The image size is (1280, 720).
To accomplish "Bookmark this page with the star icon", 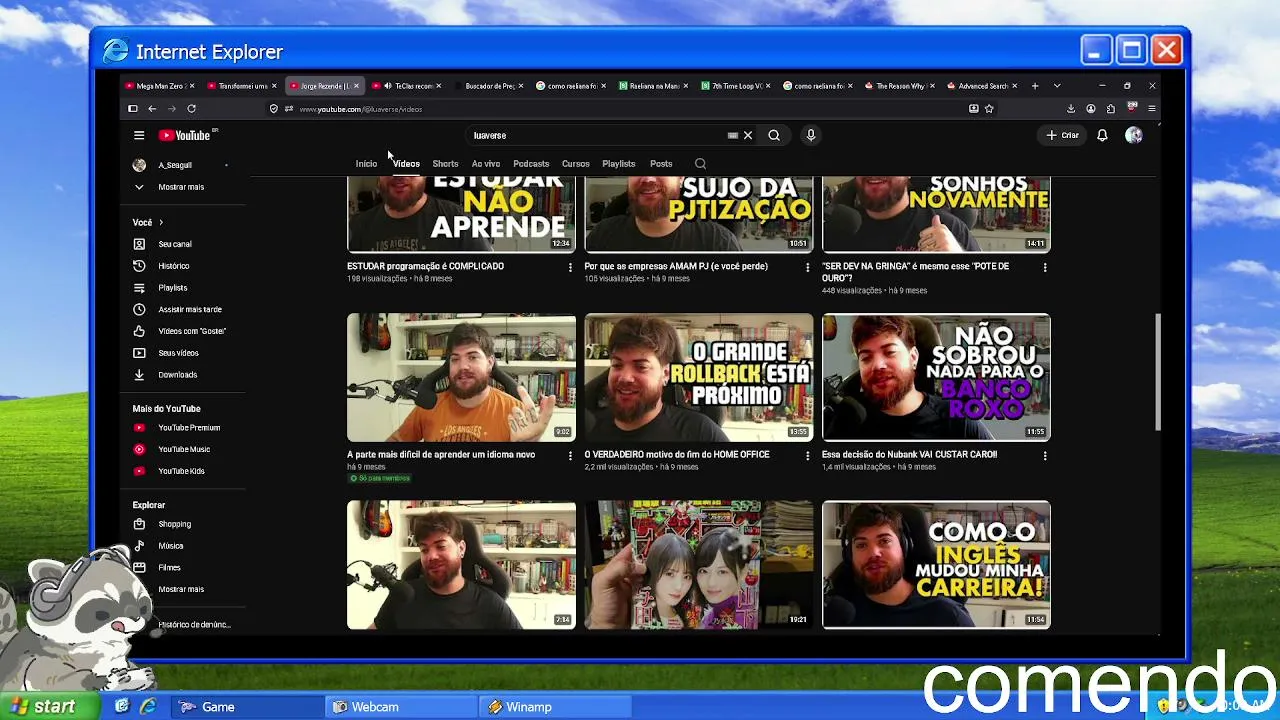I will point(989,109).
